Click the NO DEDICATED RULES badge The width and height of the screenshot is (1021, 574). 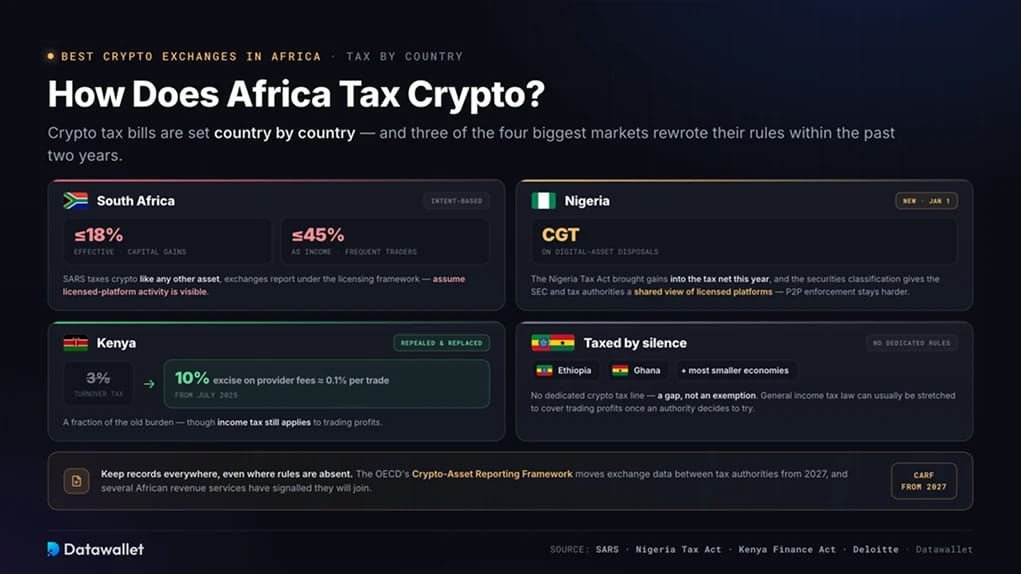point(912,343)
